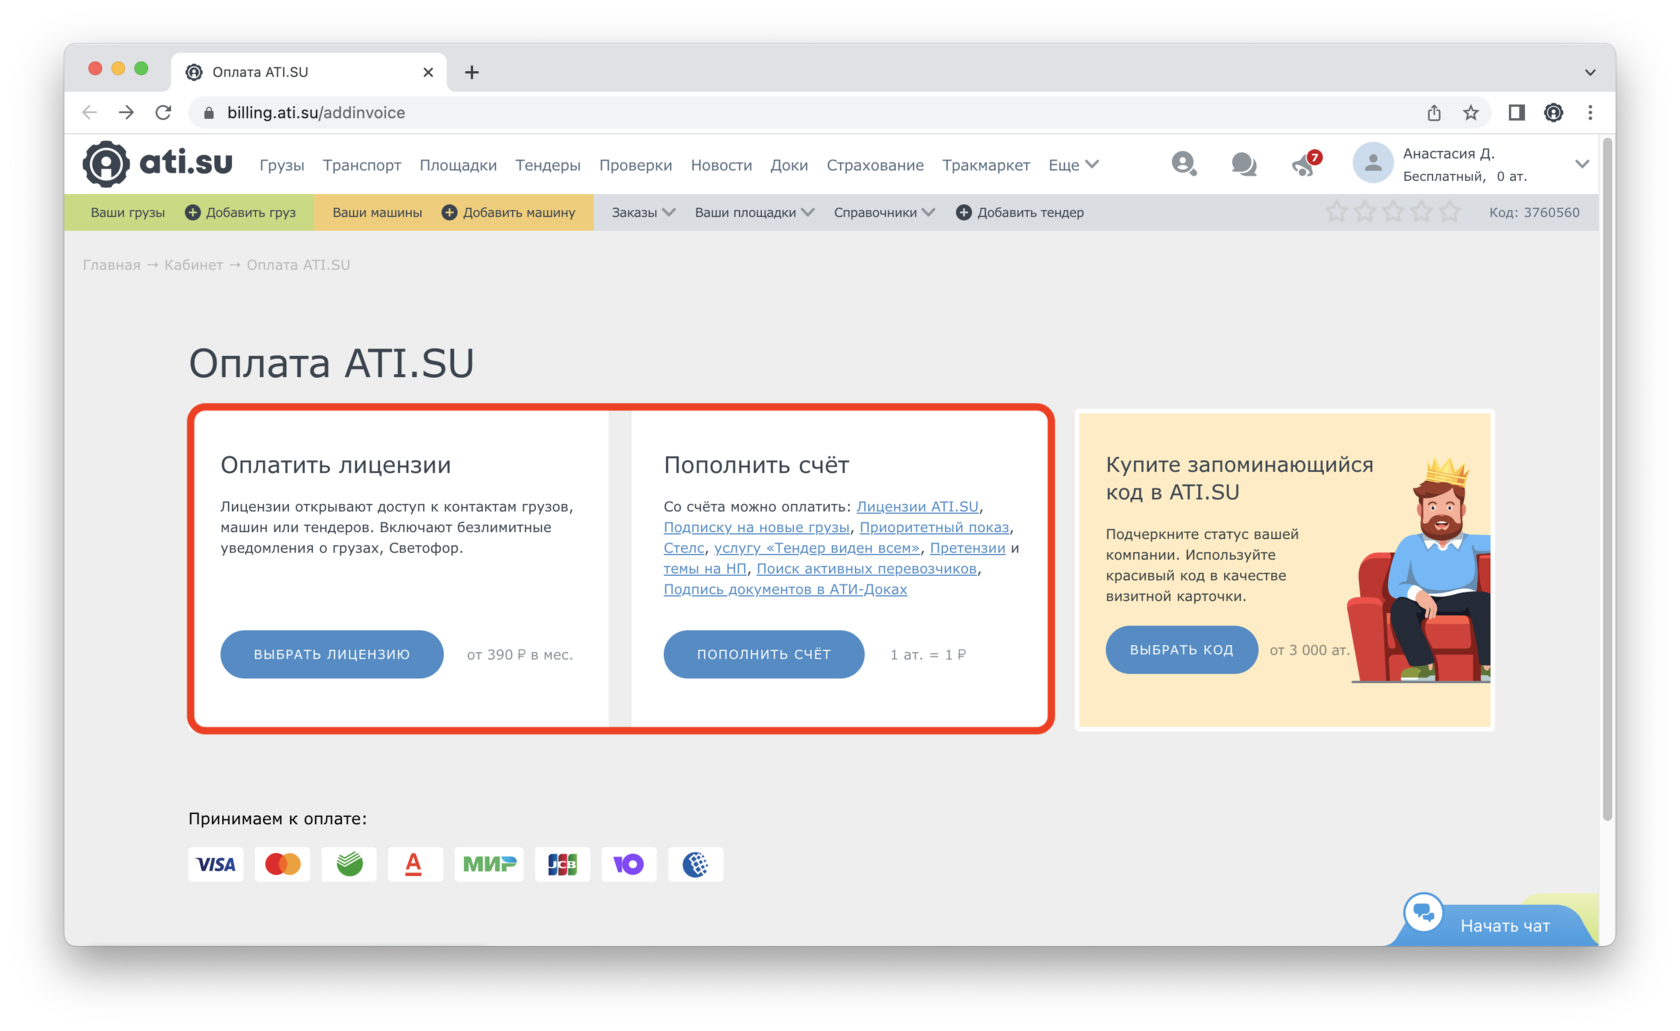The width and height of the screenshot is (1680, 1031).
Task: Open the Проверки menu item
Action: (635, 165)
